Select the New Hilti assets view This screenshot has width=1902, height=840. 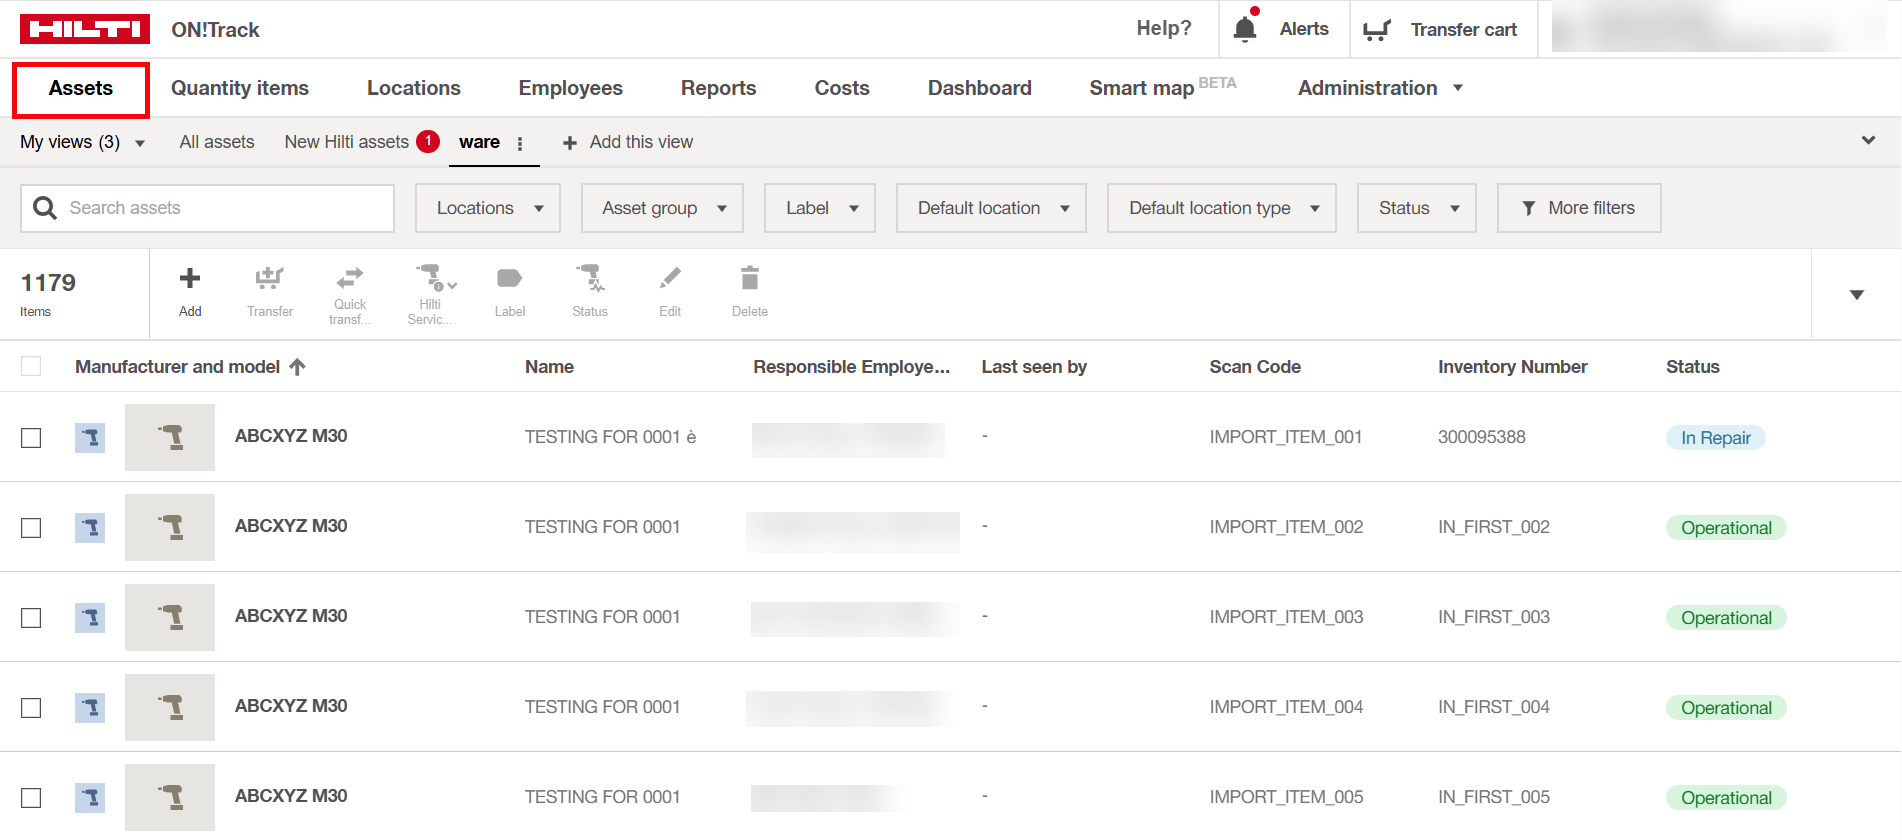click(x=347, y=142)
